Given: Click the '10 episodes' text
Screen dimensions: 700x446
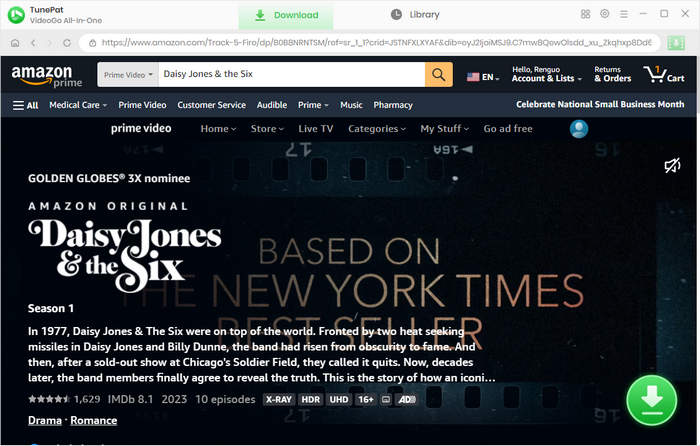Looking at the screenshot, I should click(225, 399).
